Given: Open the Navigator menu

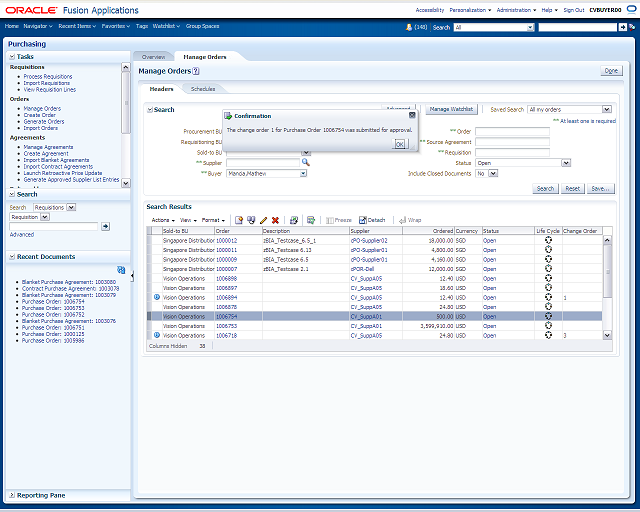Looking at the screenshot, I should click(38, 26).
